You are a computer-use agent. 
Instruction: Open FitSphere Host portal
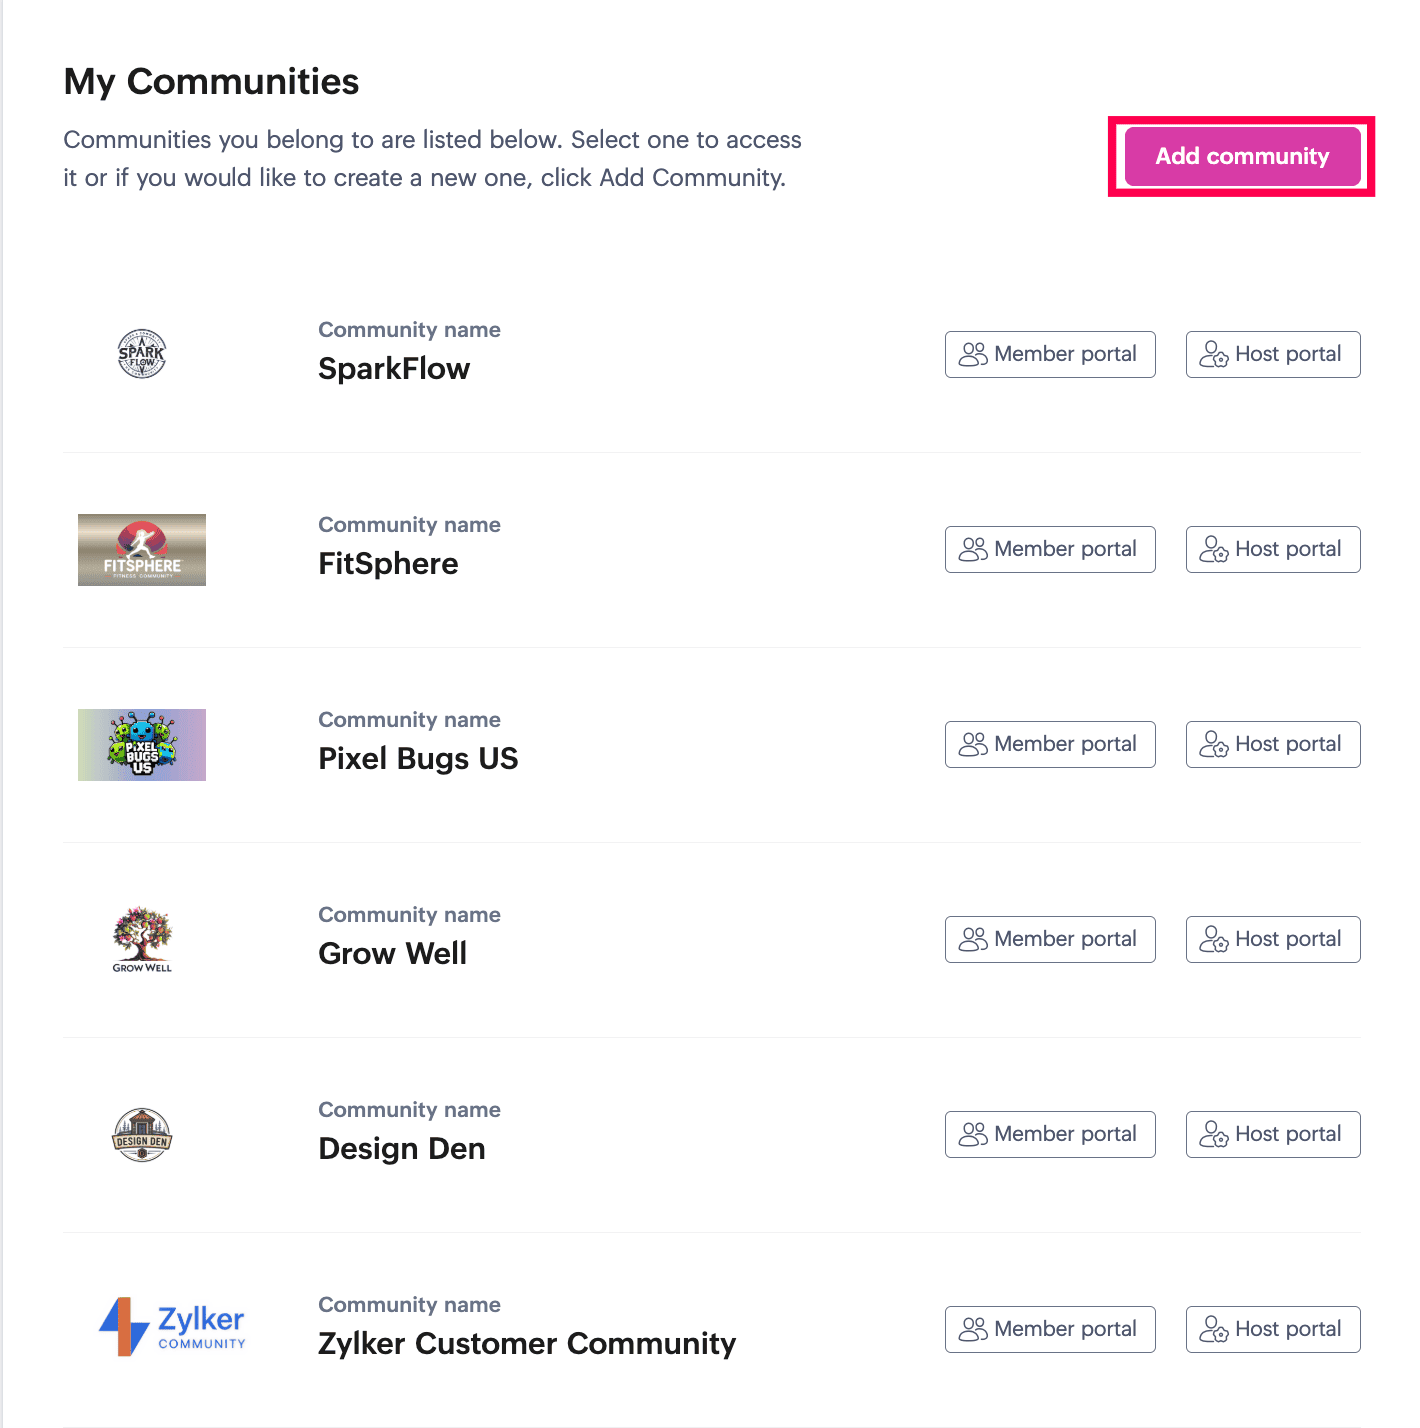(x=1273, y=549)
